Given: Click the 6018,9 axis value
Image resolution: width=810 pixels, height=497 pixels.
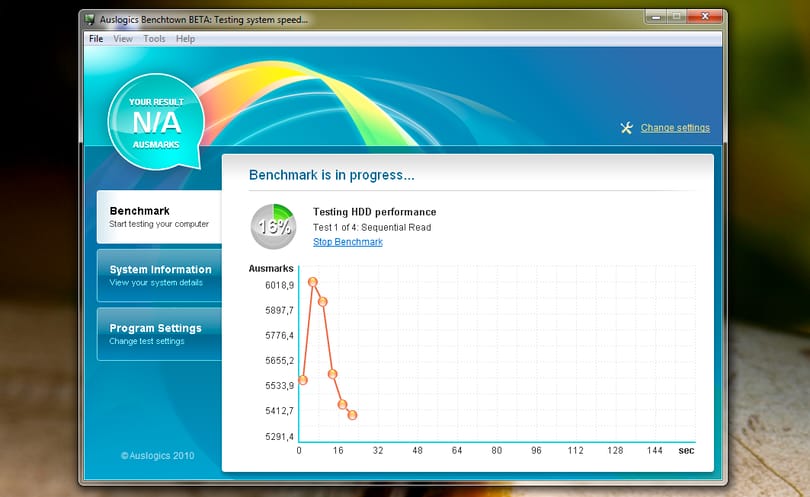Looking at the screenshot, I should [279, 285].
